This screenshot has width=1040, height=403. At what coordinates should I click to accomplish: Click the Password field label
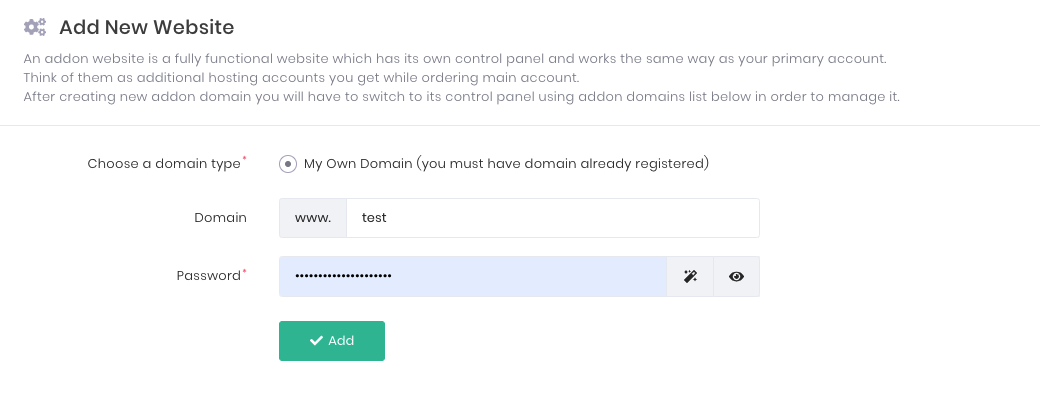pyautogui.click(x=208, y=276)
